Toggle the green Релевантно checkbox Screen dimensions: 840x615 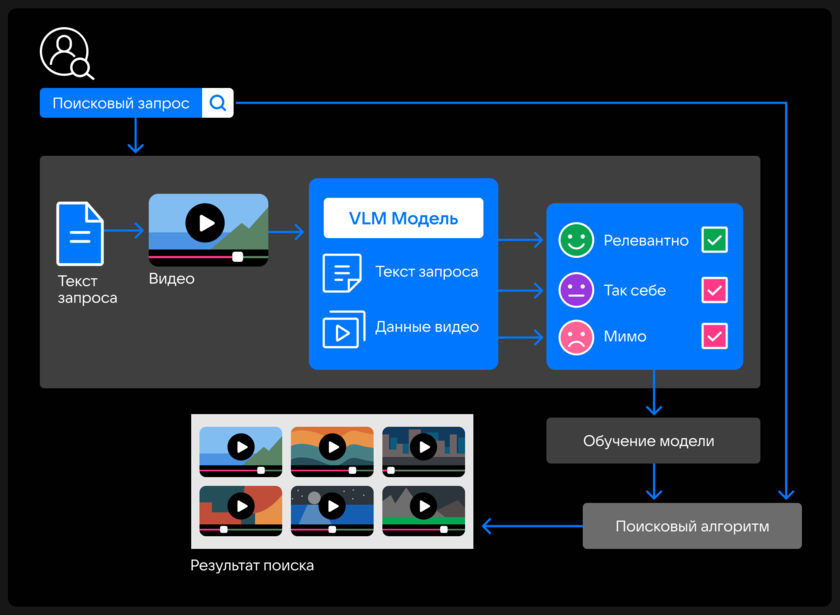tap(714, 240)
